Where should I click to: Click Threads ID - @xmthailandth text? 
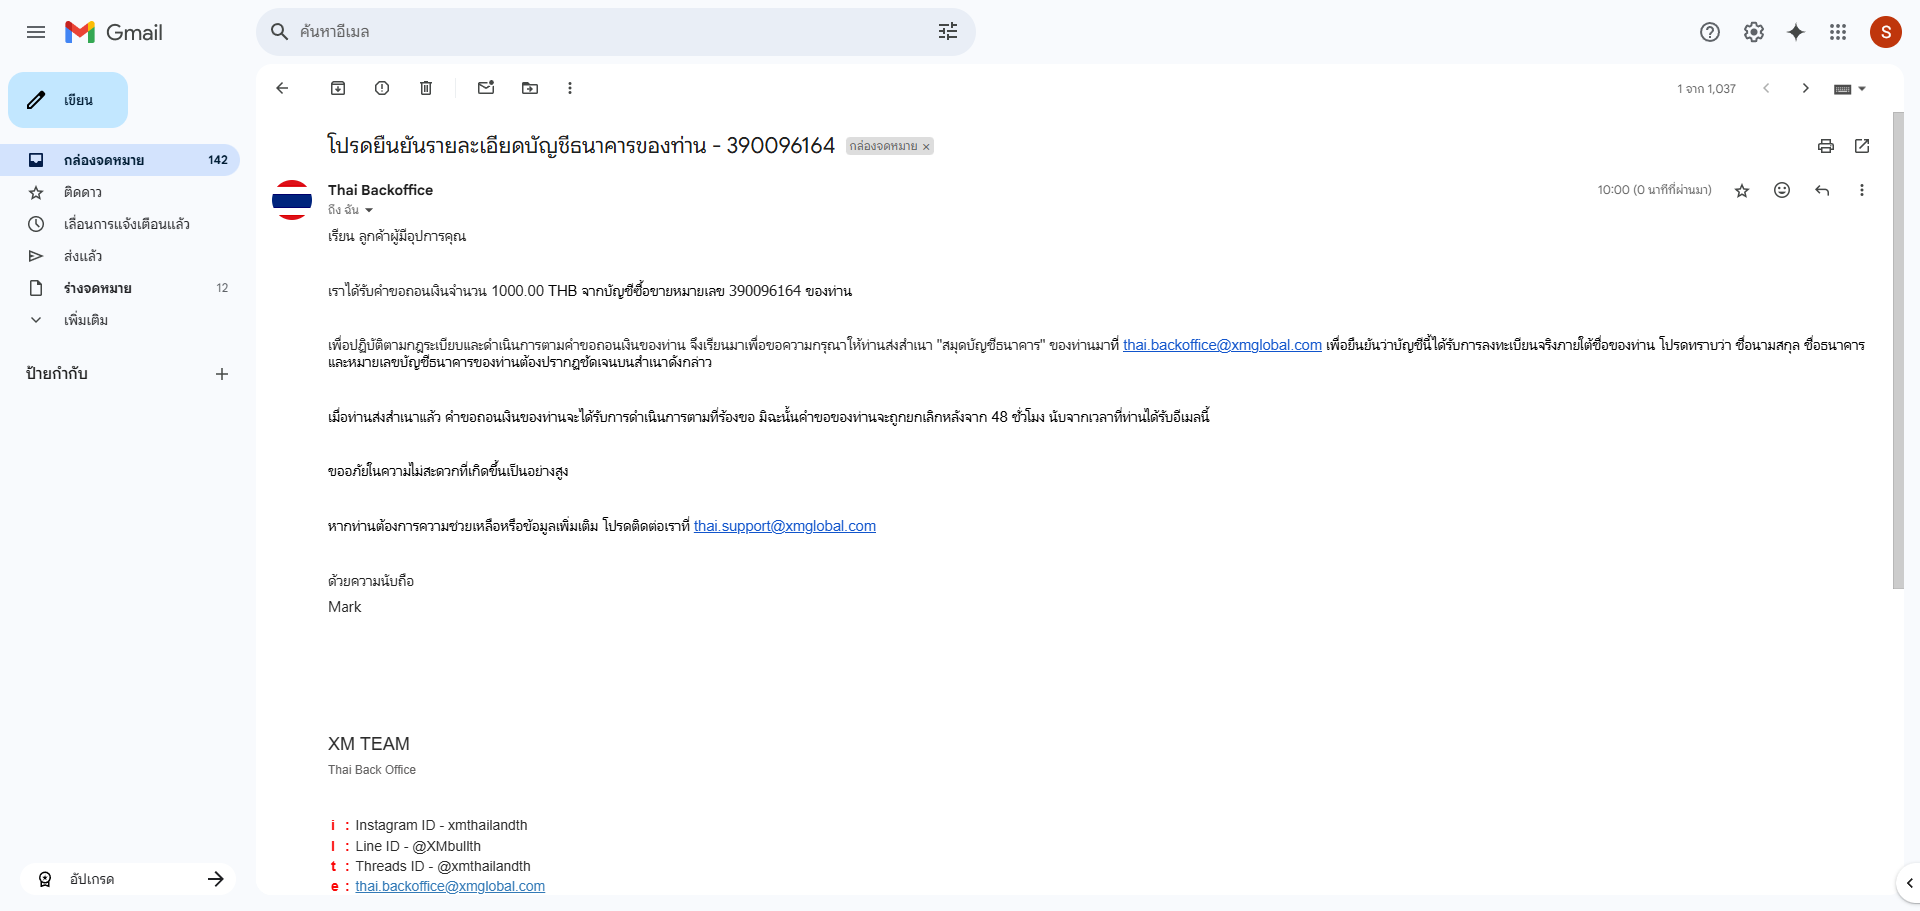[x=443, y=866]
